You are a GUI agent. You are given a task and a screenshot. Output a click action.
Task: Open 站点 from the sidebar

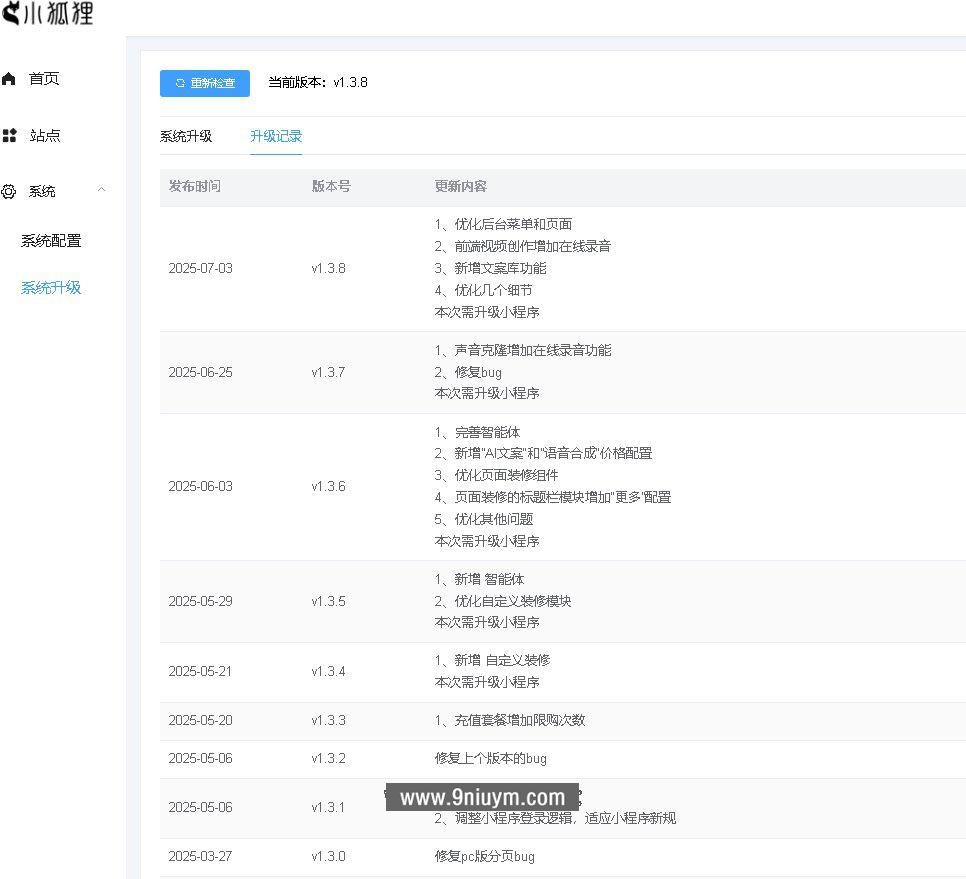(44, 135)
